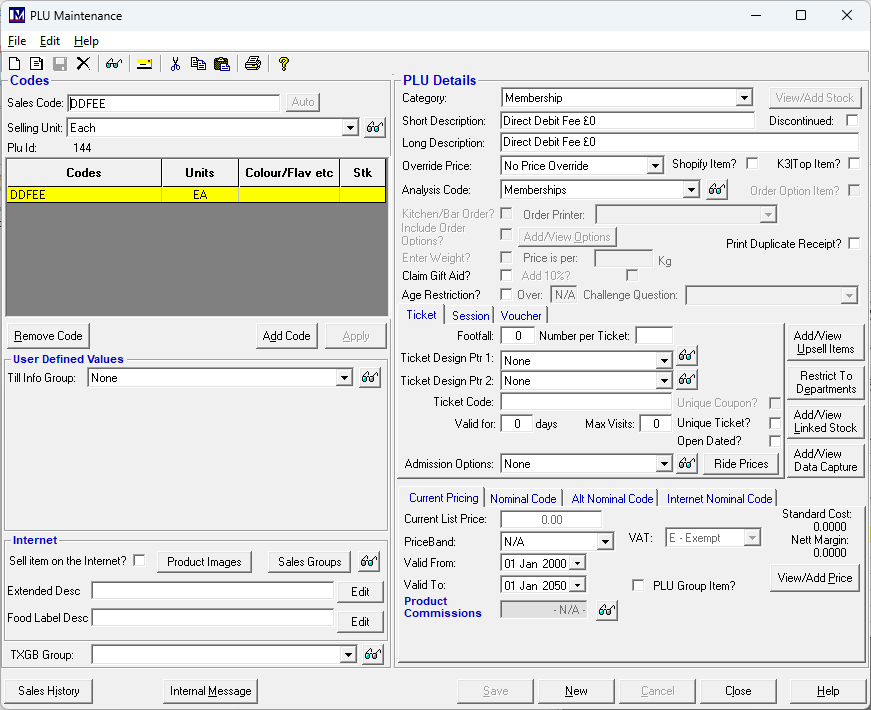Switch to the Session tab
The height and width of the screenshot is (710, 871).
(x=470, y=315)
